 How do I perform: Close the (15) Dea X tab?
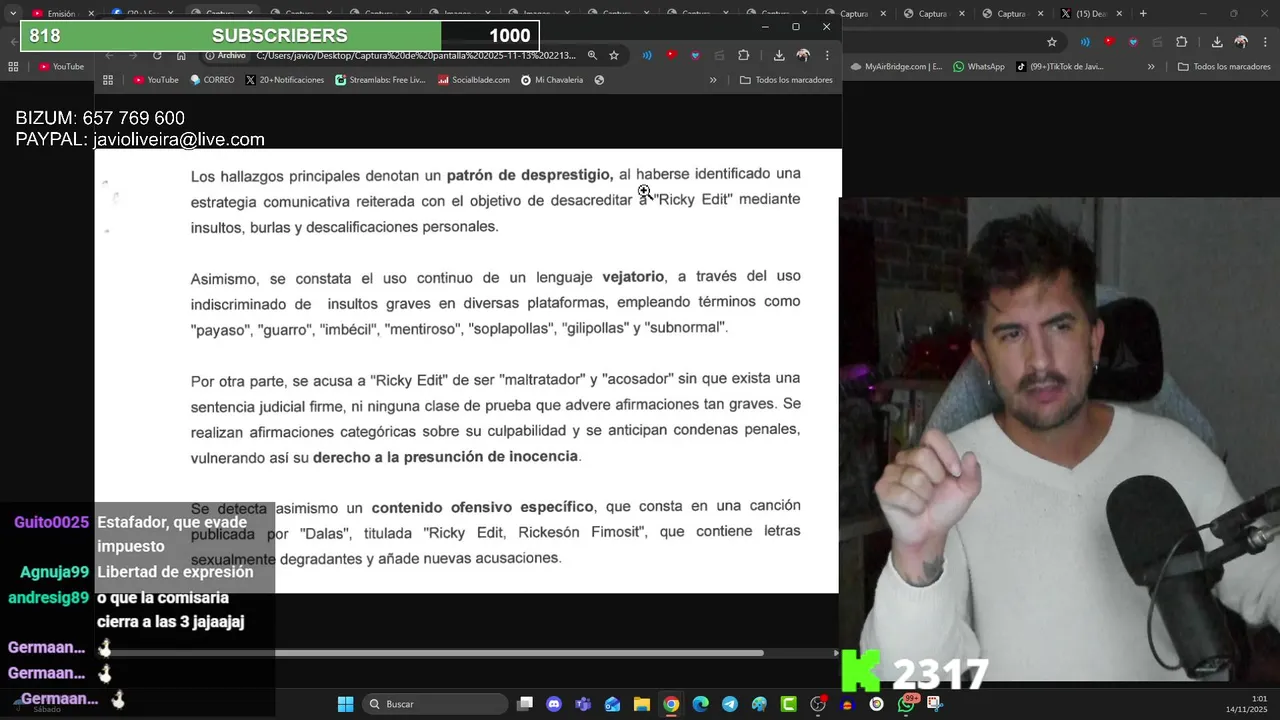coord(1119,14)
